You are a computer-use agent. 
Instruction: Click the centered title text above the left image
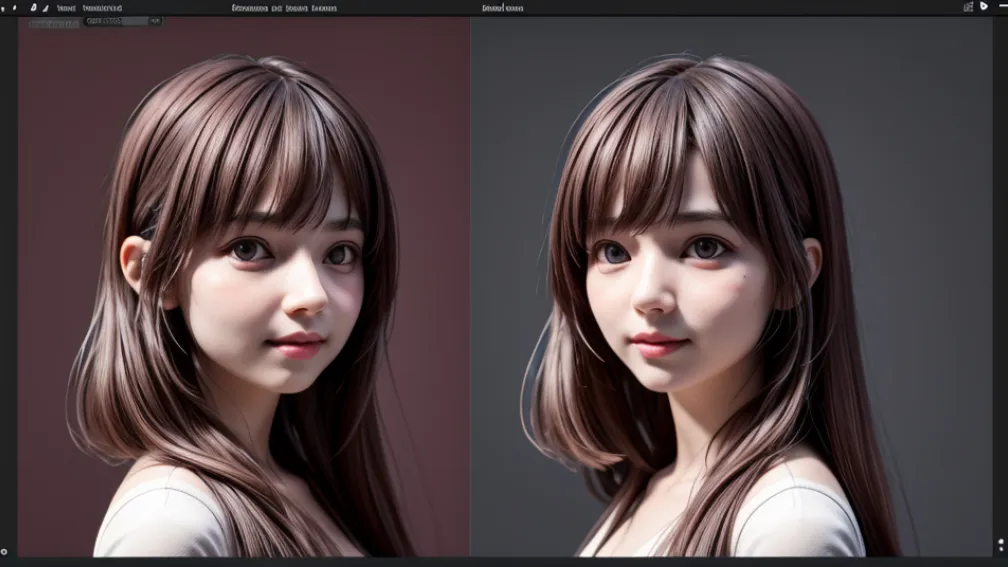point(284,7)
